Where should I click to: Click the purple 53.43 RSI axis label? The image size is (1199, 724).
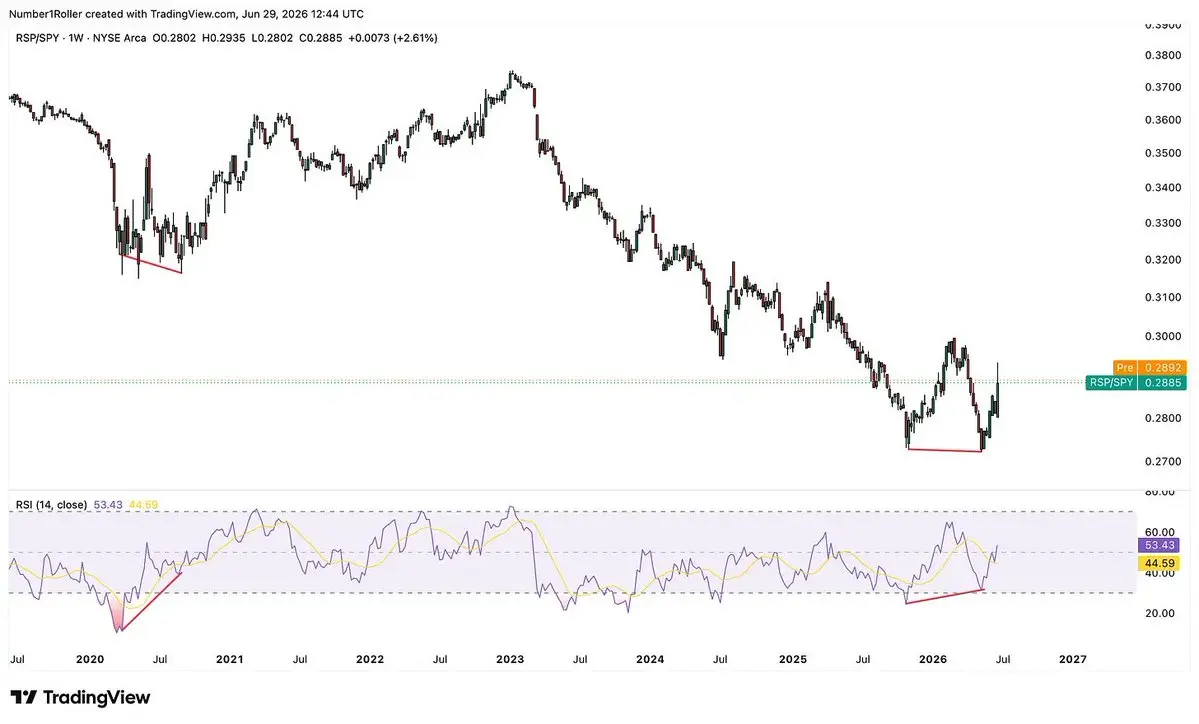tap(1159, 545)
